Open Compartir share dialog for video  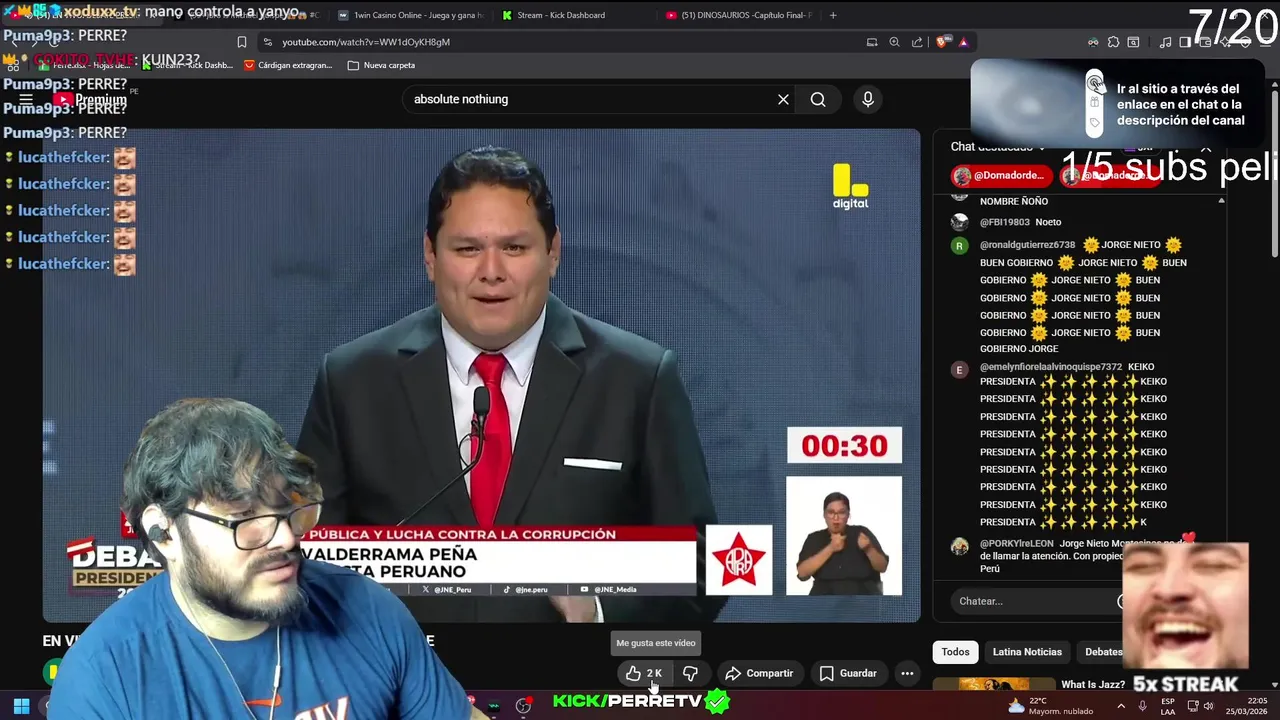tap(759, 673)
